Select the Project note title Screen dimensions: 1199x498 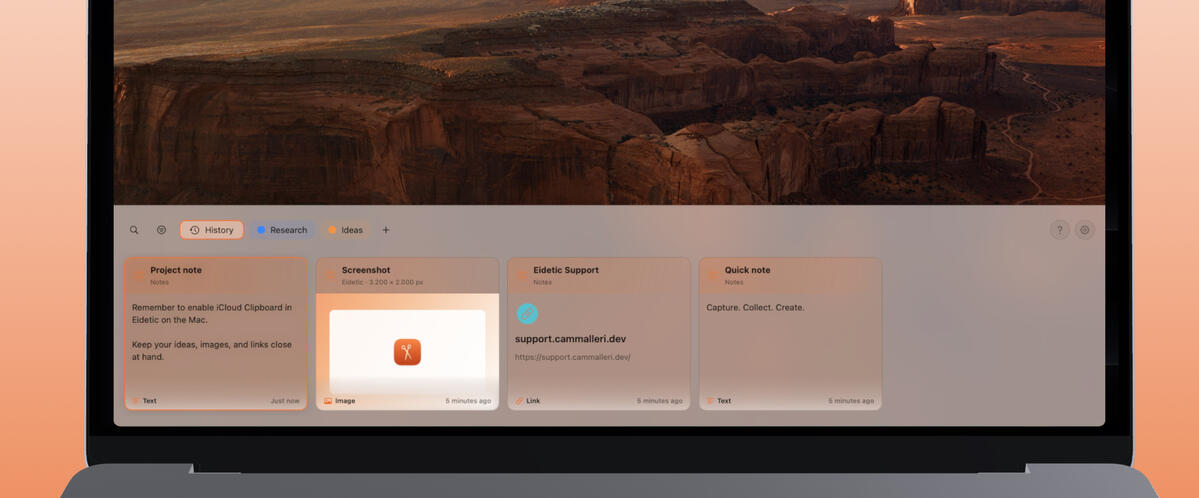point(176,270)
